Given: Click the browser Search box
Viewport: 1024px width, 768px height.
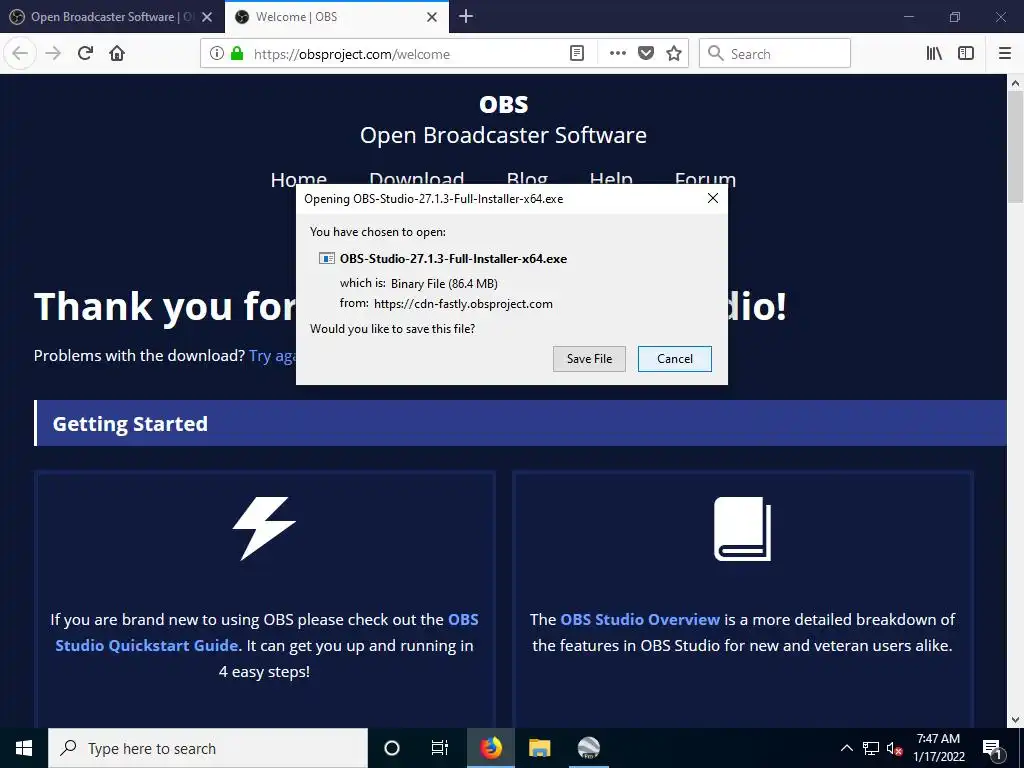Looking at the screenshot, I should [x=775, y=54].
